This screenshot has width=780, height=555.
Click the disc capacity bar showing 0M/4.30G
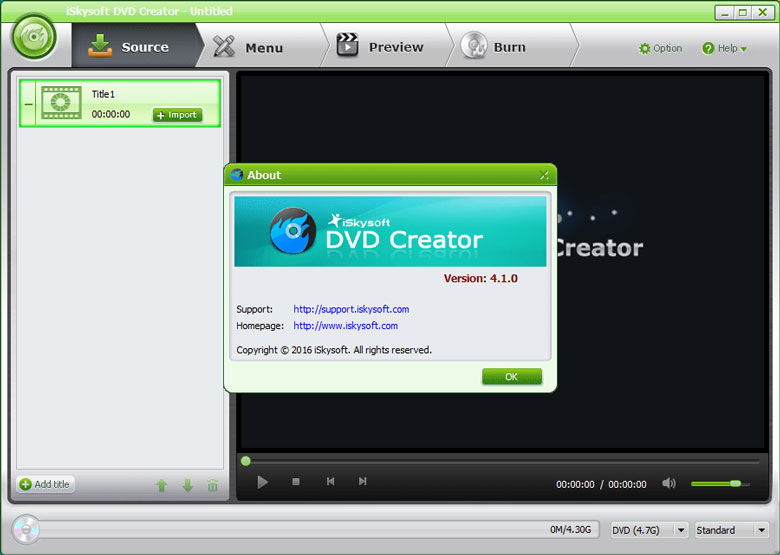[x=318, y=530]
